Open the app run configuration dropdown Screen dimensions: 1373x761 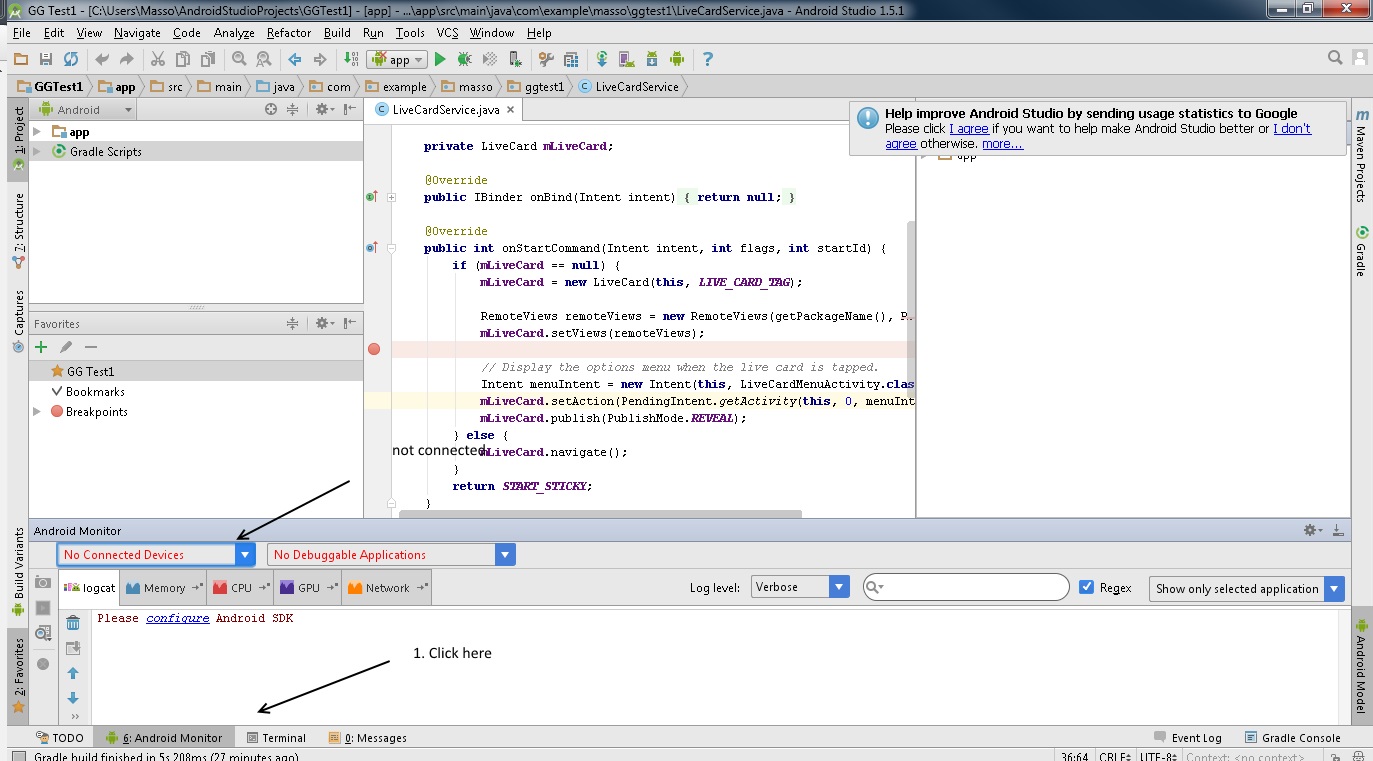397,60
